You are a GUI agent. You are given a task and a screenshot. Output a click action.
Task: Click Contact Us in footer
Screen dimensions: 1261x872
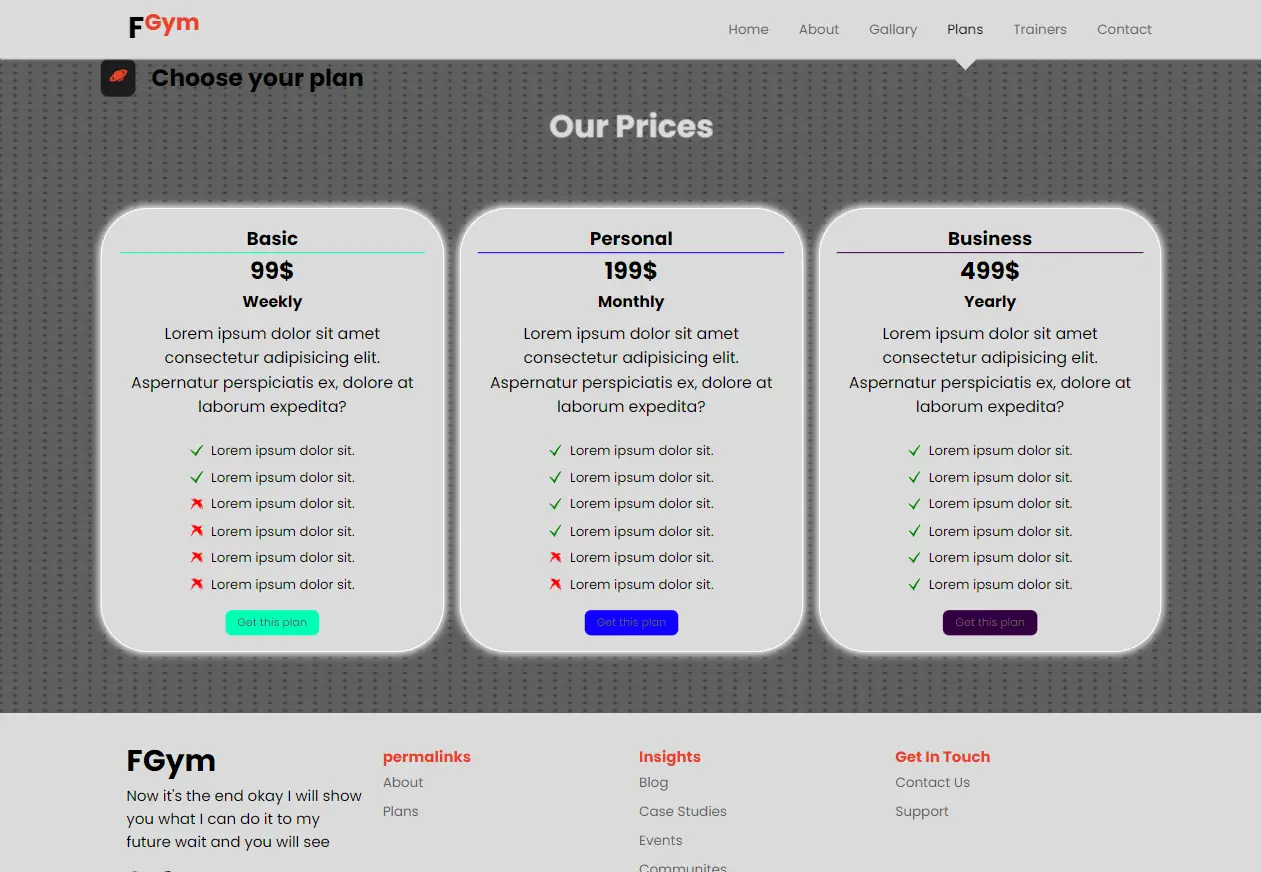(x=933, y=782)
